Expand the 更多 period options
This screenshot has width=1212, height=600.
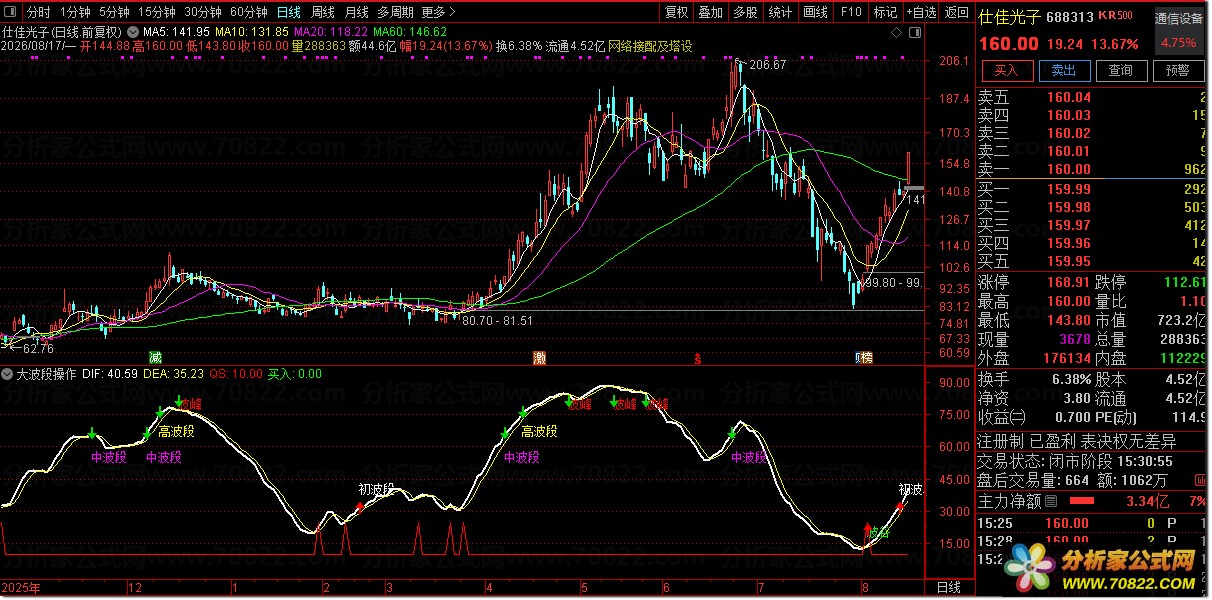pyautogui.click(x=438, y=13)
